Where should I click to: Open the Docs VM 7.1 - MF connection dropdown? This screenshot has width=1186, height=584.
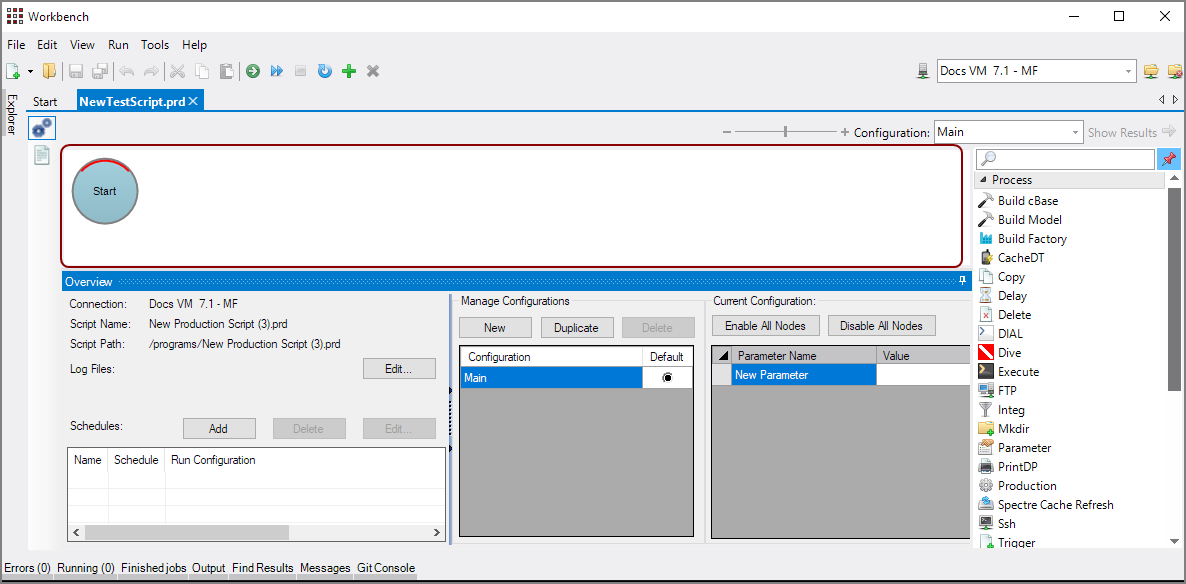1129,71
